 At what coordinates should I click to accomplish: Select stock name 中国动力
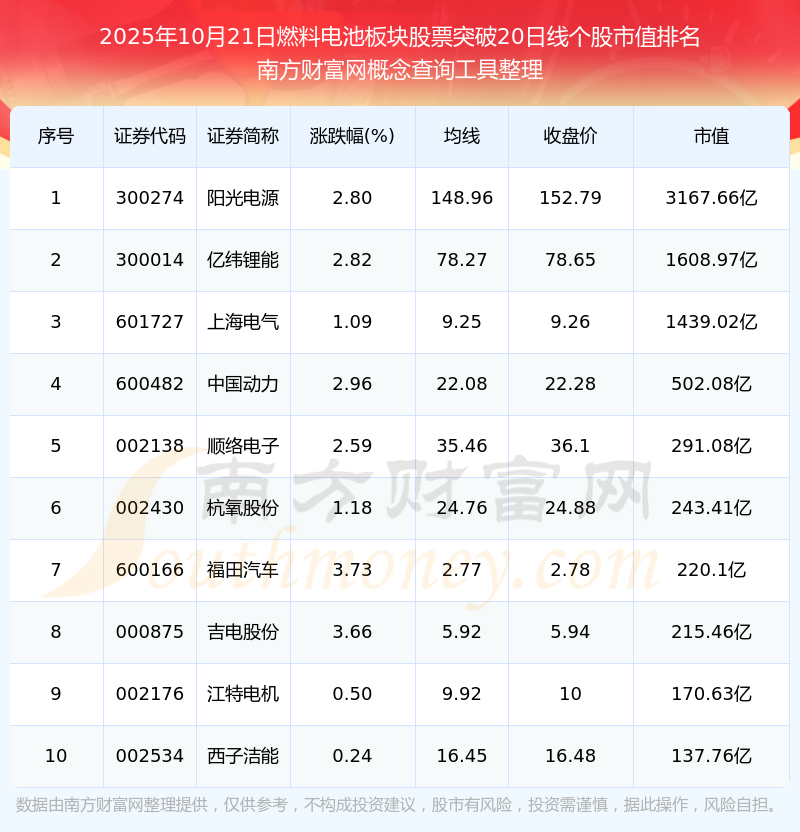(x=243, y=384)
